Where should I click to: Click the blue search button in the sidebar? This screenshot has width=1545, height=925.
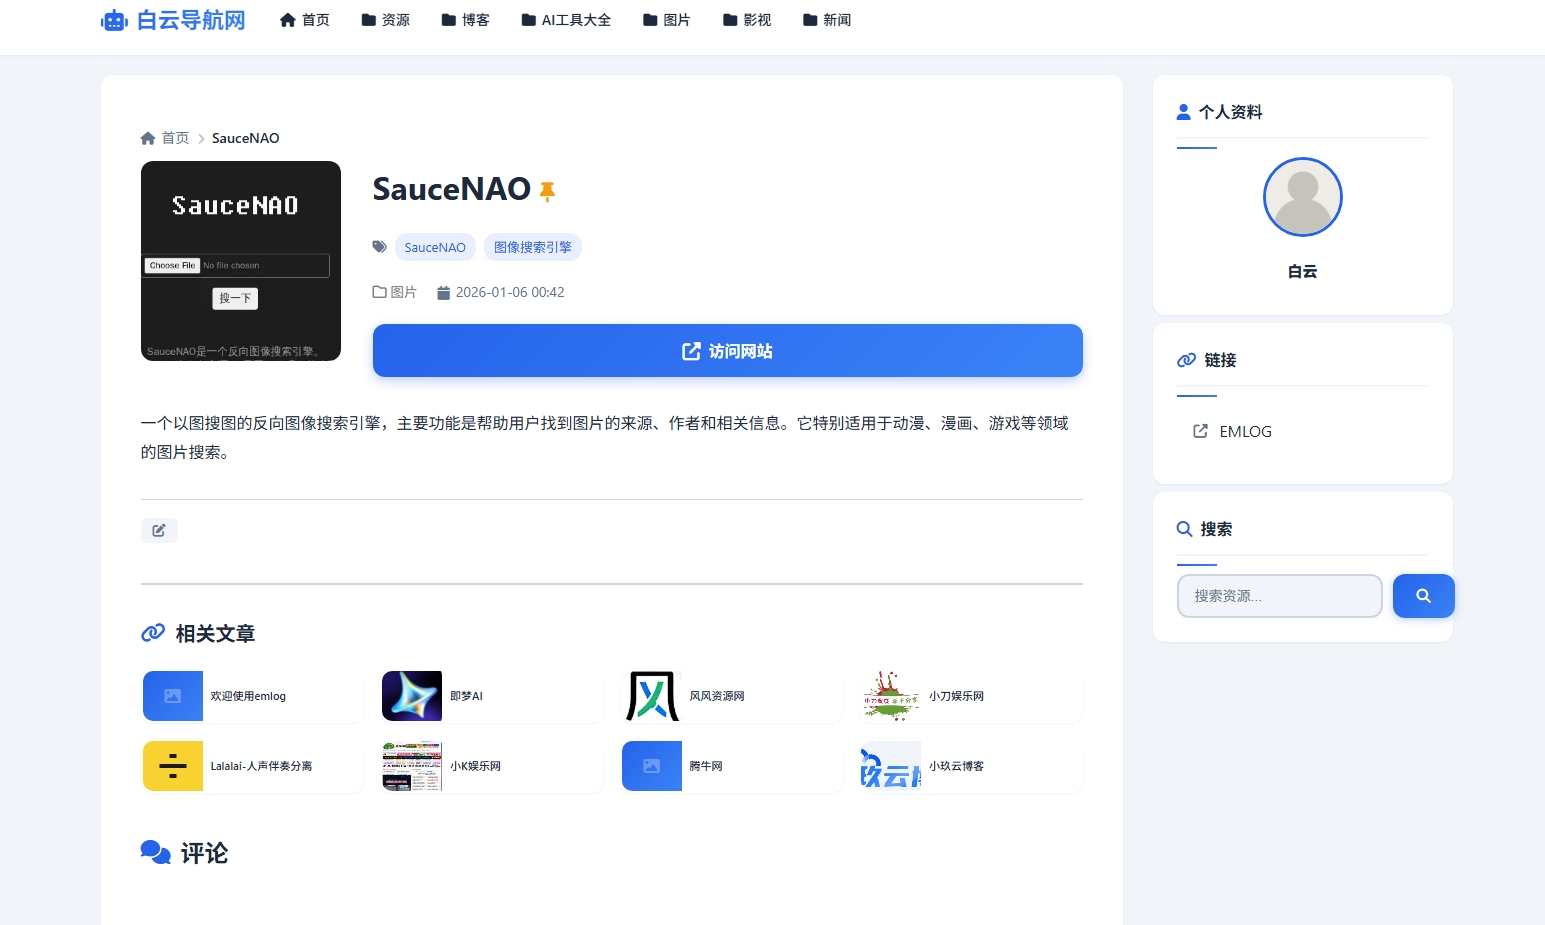coord(1423,595)
